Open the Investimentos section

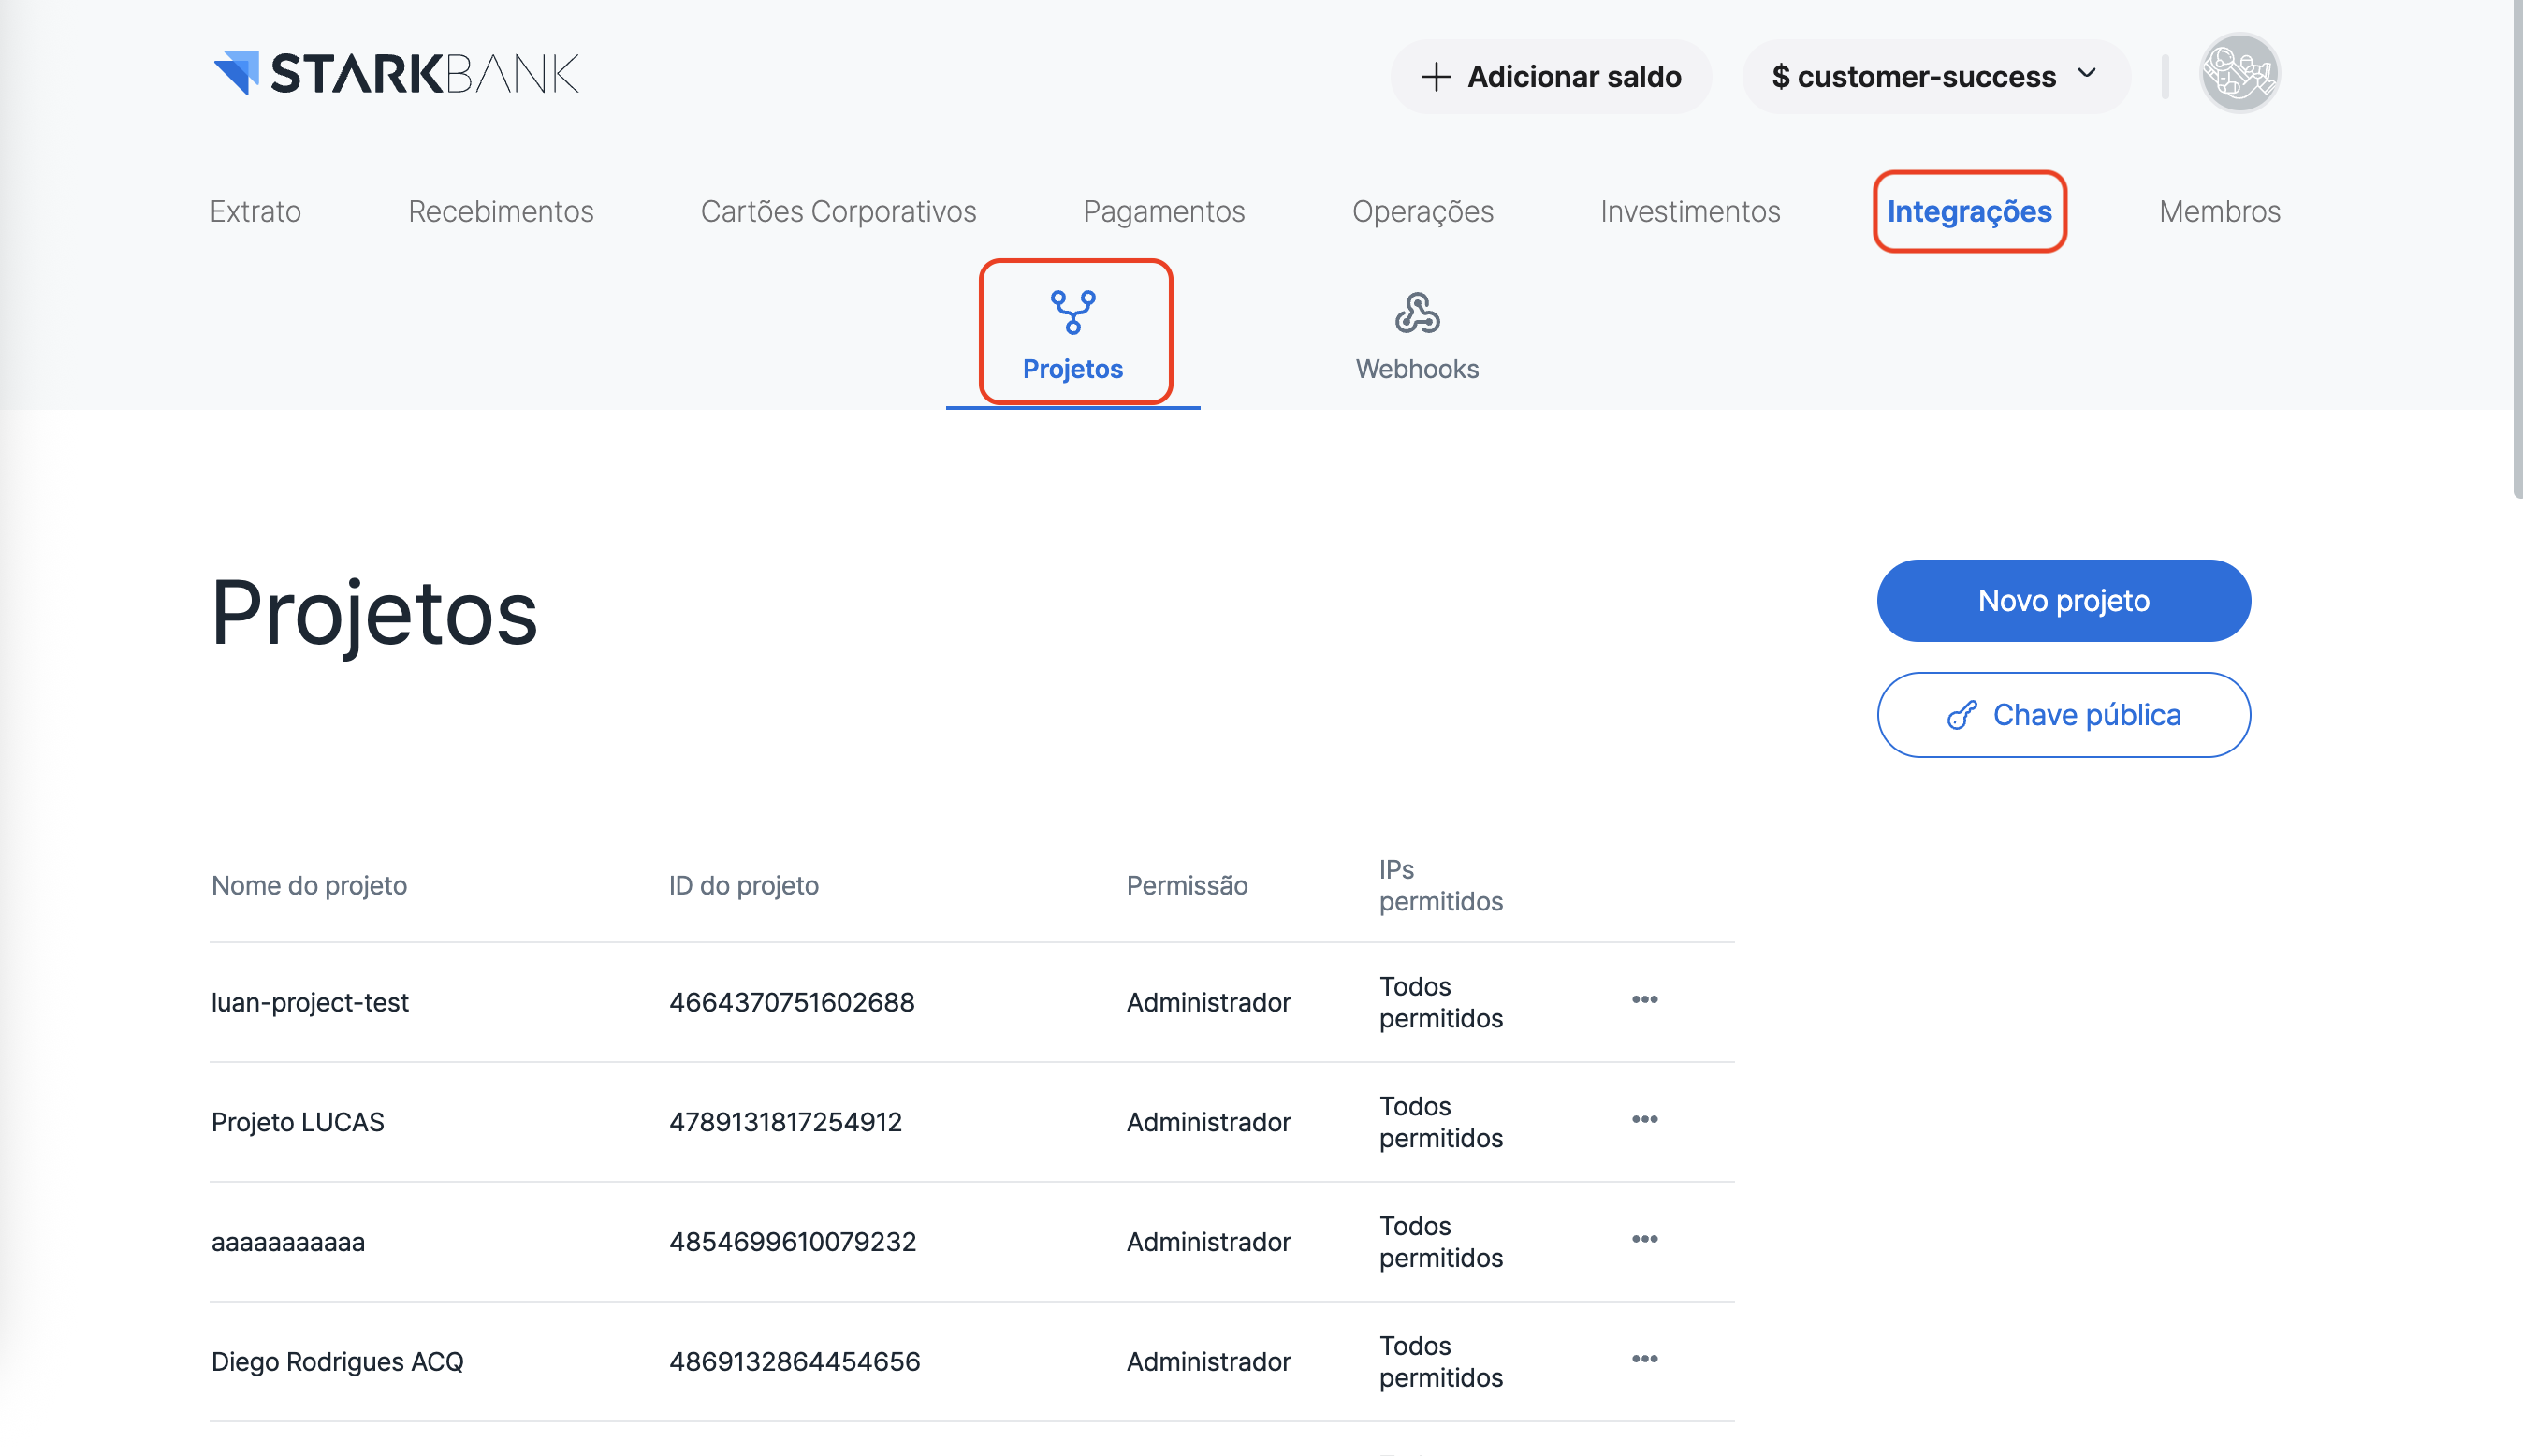1689,212
